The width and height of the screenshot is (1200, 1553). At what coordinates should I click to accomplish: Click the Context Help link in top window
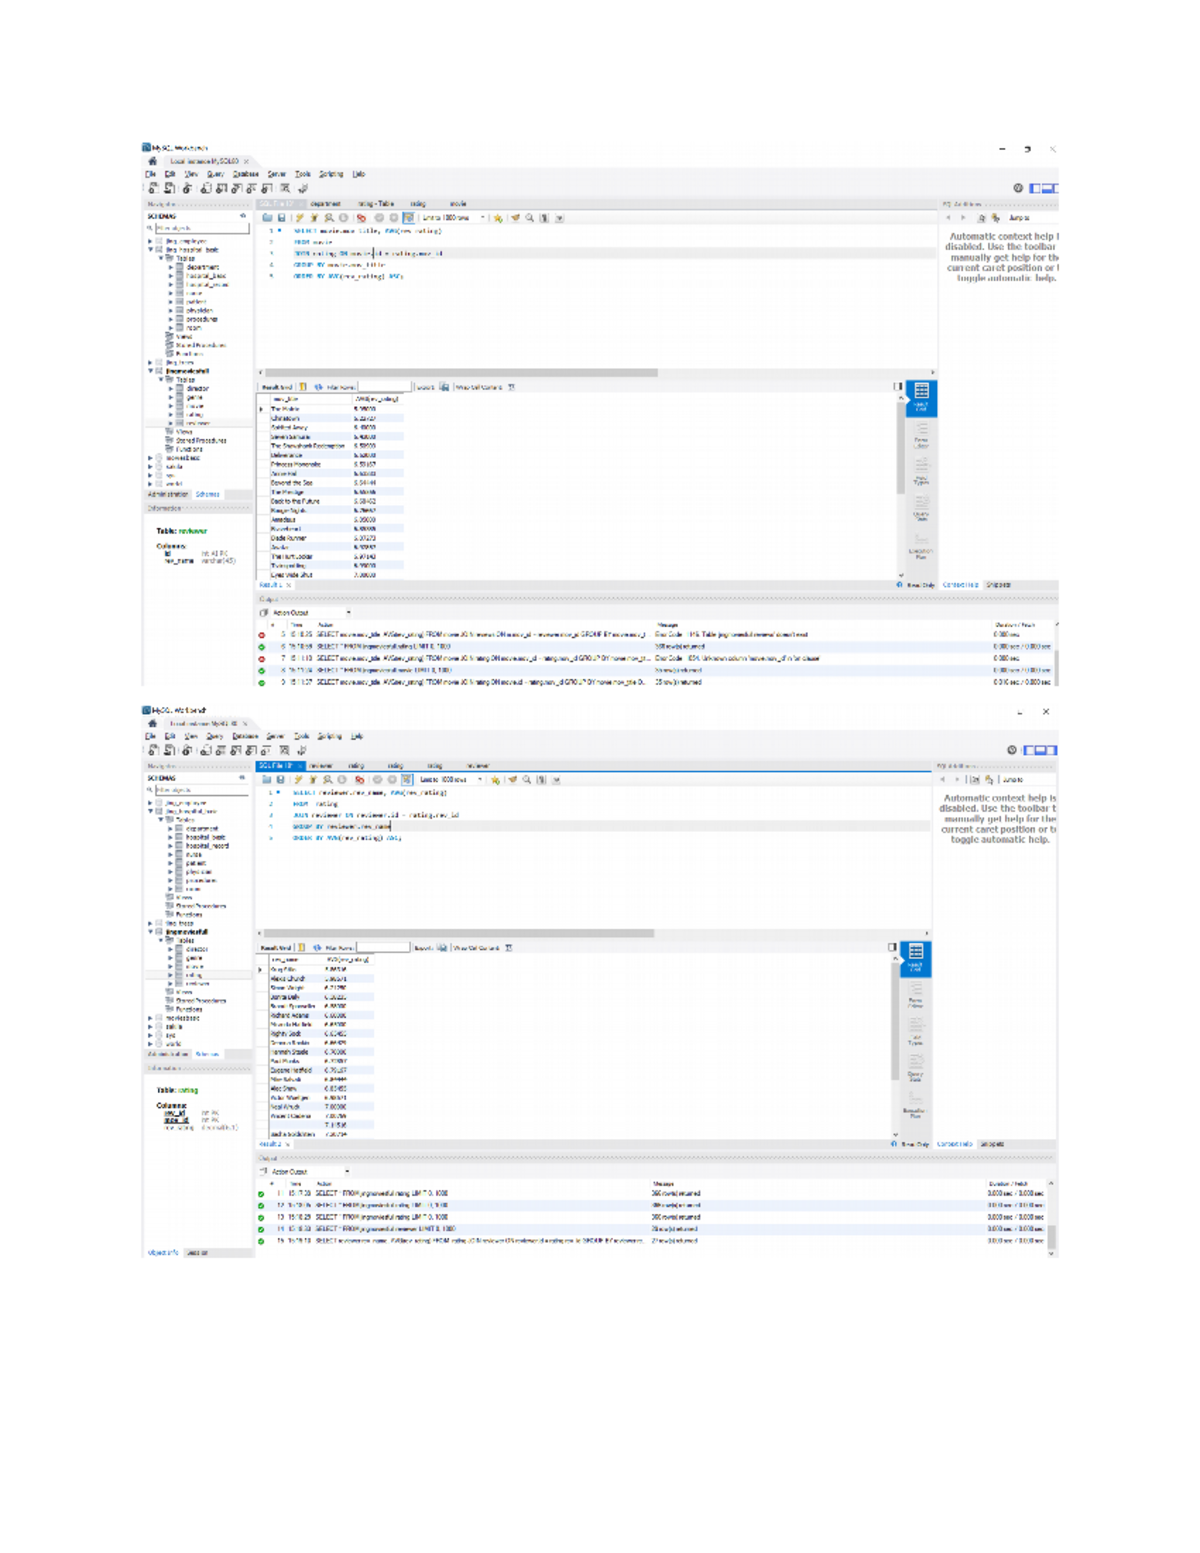pos(960,585)
